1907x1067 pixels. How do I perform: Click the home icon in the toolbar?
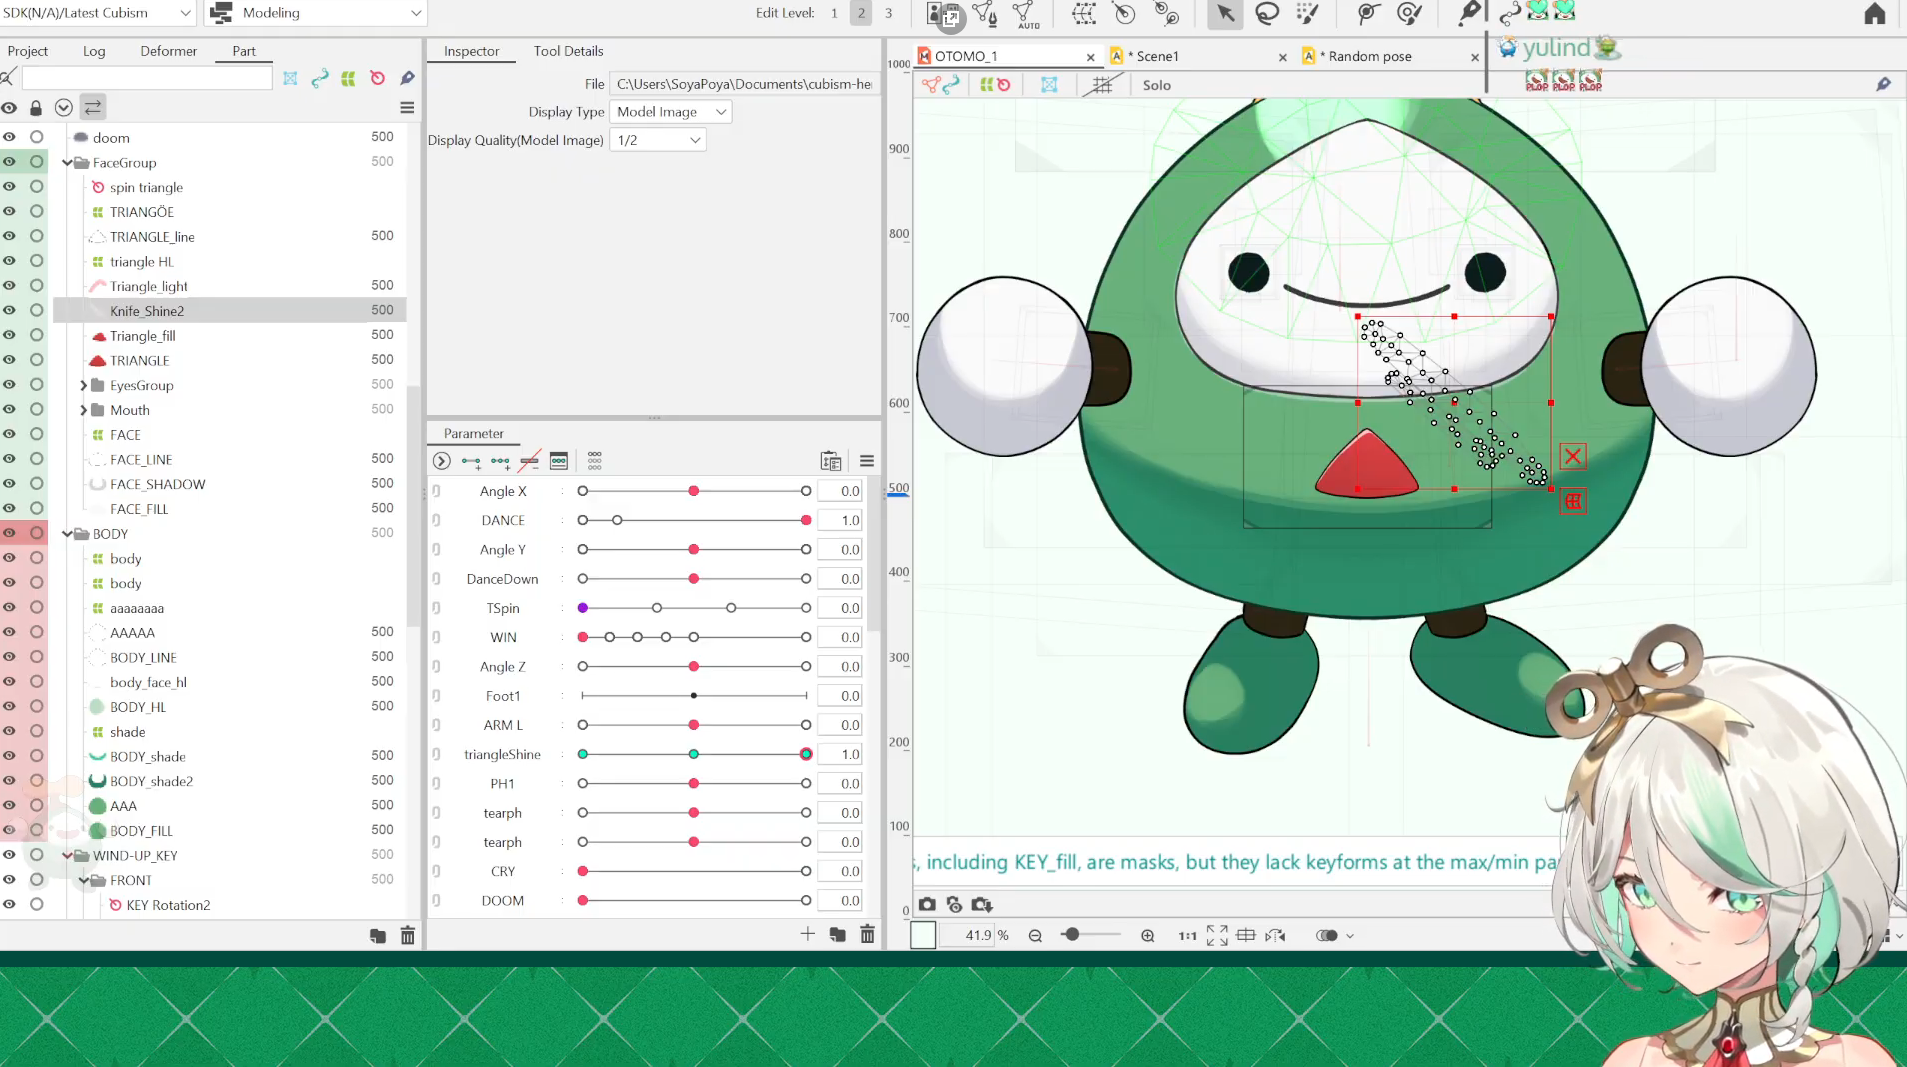[x=1874, y=14]
